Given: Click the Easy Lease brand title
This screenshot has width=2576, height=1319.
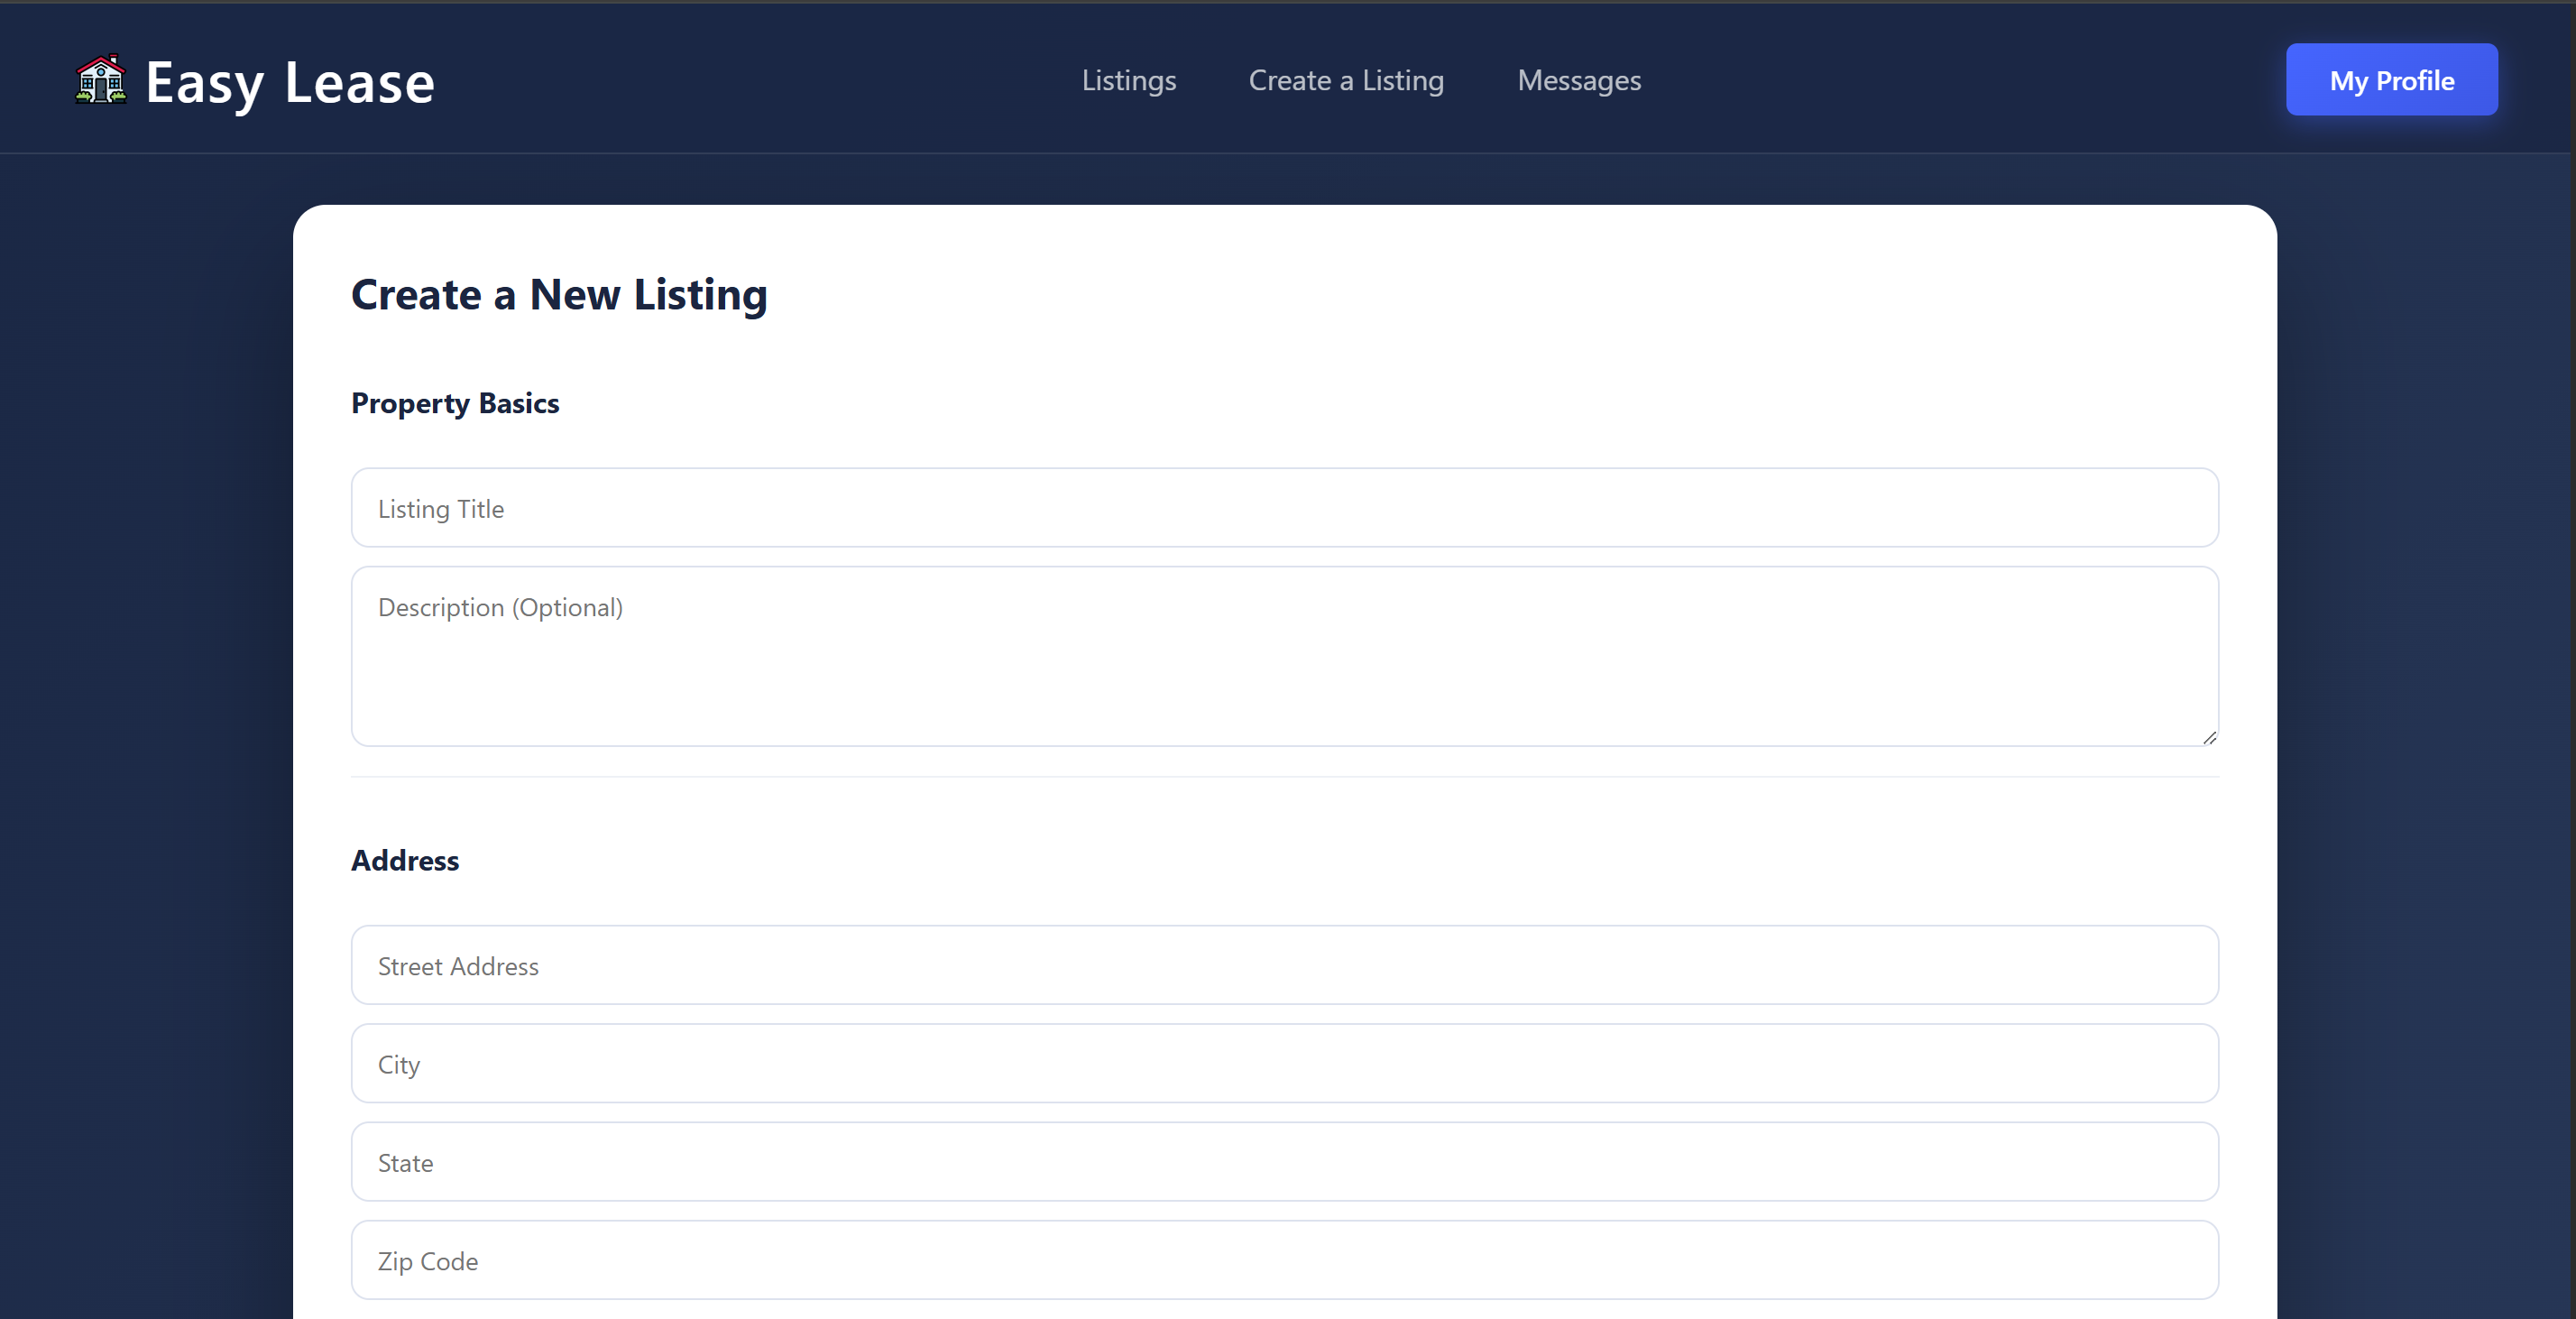Looking at the screenshot, I should click(290, 82).
